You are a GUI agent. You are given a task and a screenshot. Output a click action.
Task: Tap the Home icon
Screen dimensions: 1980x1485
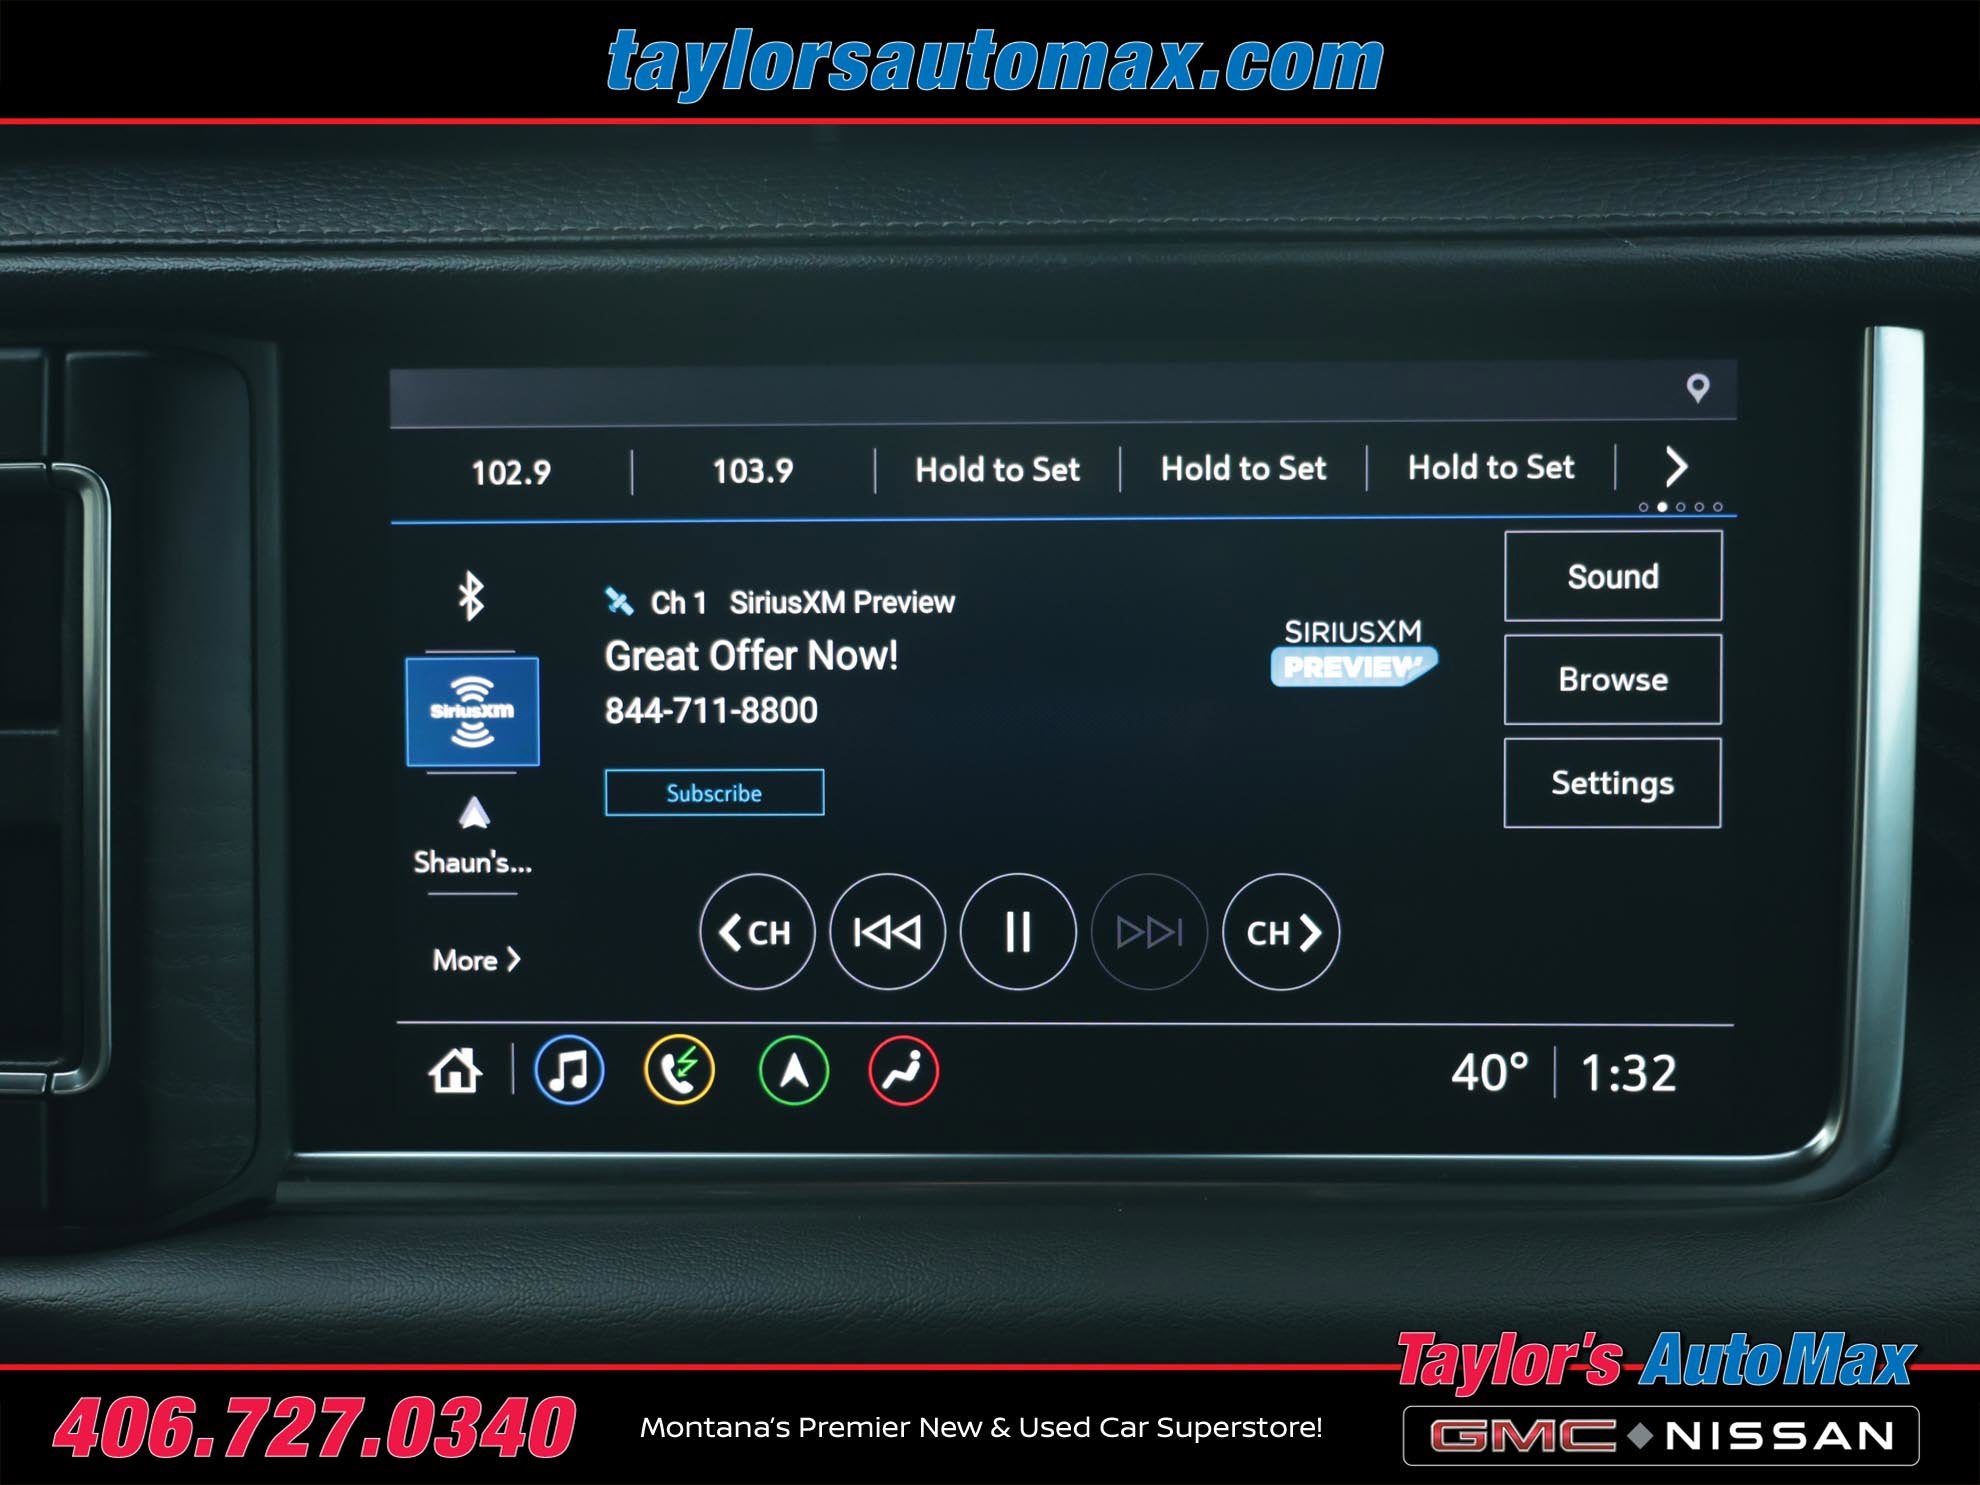pyautogui.click(x=455, y=1071)
